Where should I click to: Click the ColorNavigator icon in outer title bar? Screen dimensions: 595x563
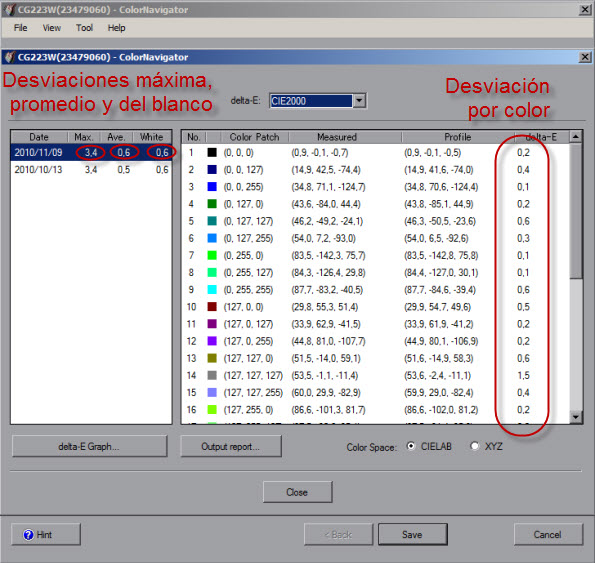(x=10, y=9)
